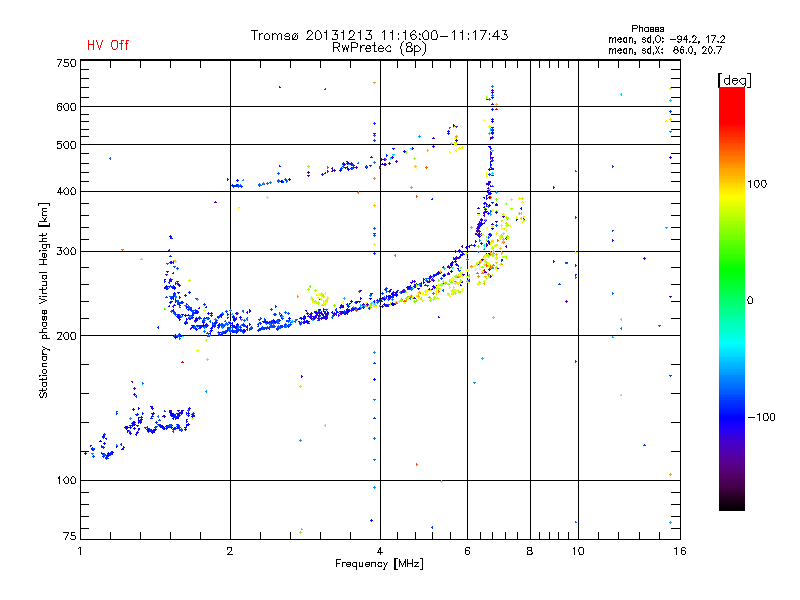The image size is (800, 600).
Task: Click the 750 tick label on the height axis
Action: point(66,63)
